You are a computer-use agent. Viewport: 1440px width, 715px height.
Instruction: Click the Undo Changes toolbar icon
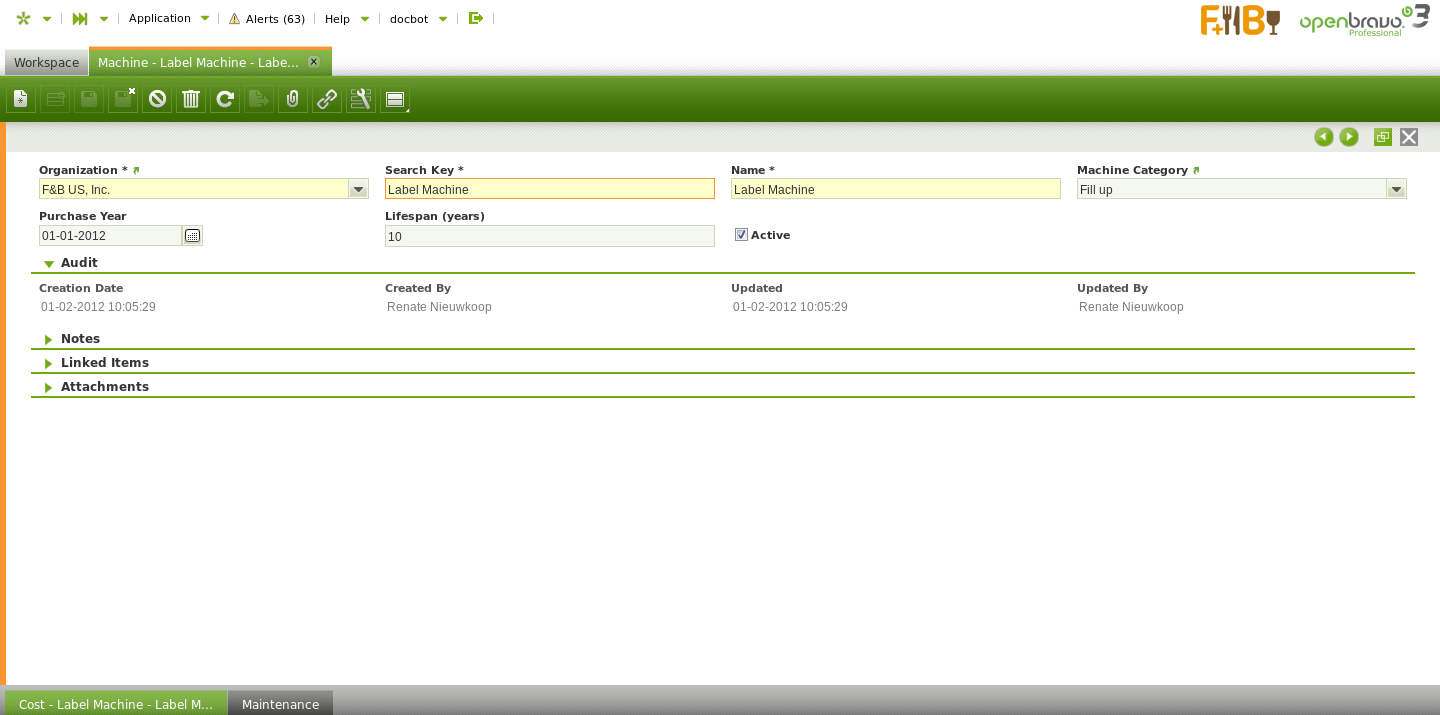click(157, 99)
